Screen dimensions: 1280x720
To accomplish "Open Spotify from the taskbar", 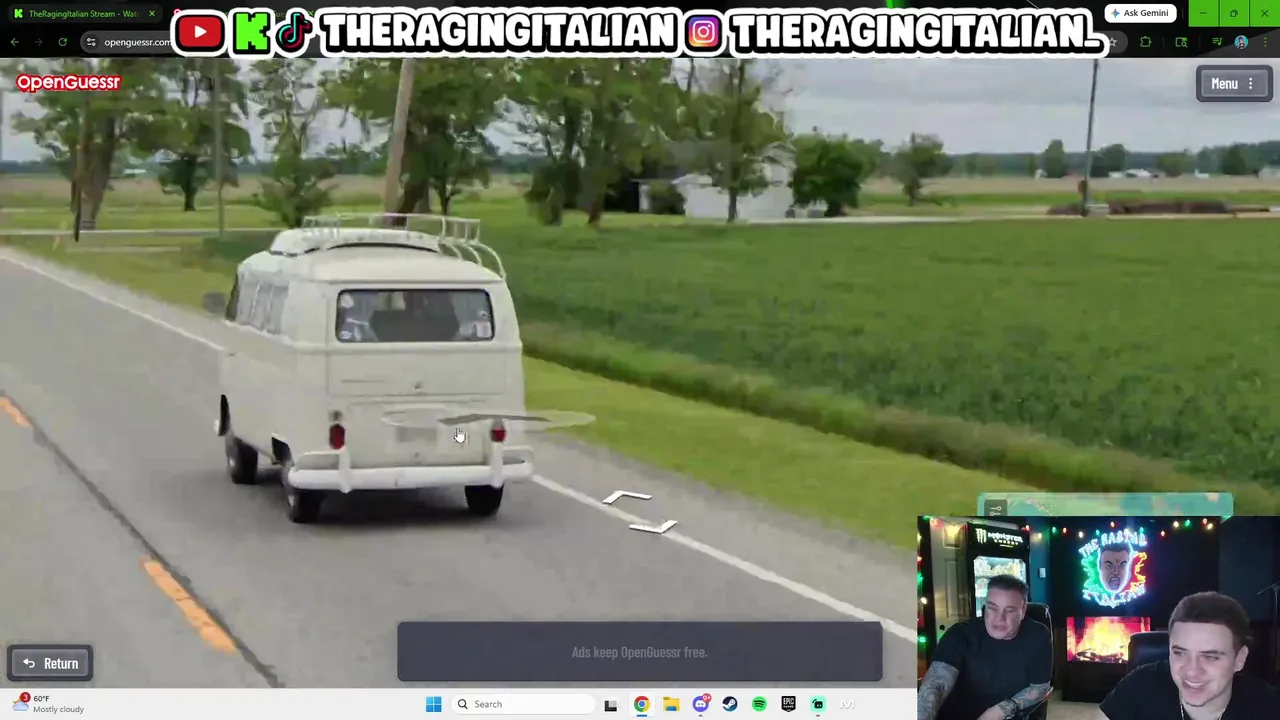I will pyautogui.click(x=759, y=704).
